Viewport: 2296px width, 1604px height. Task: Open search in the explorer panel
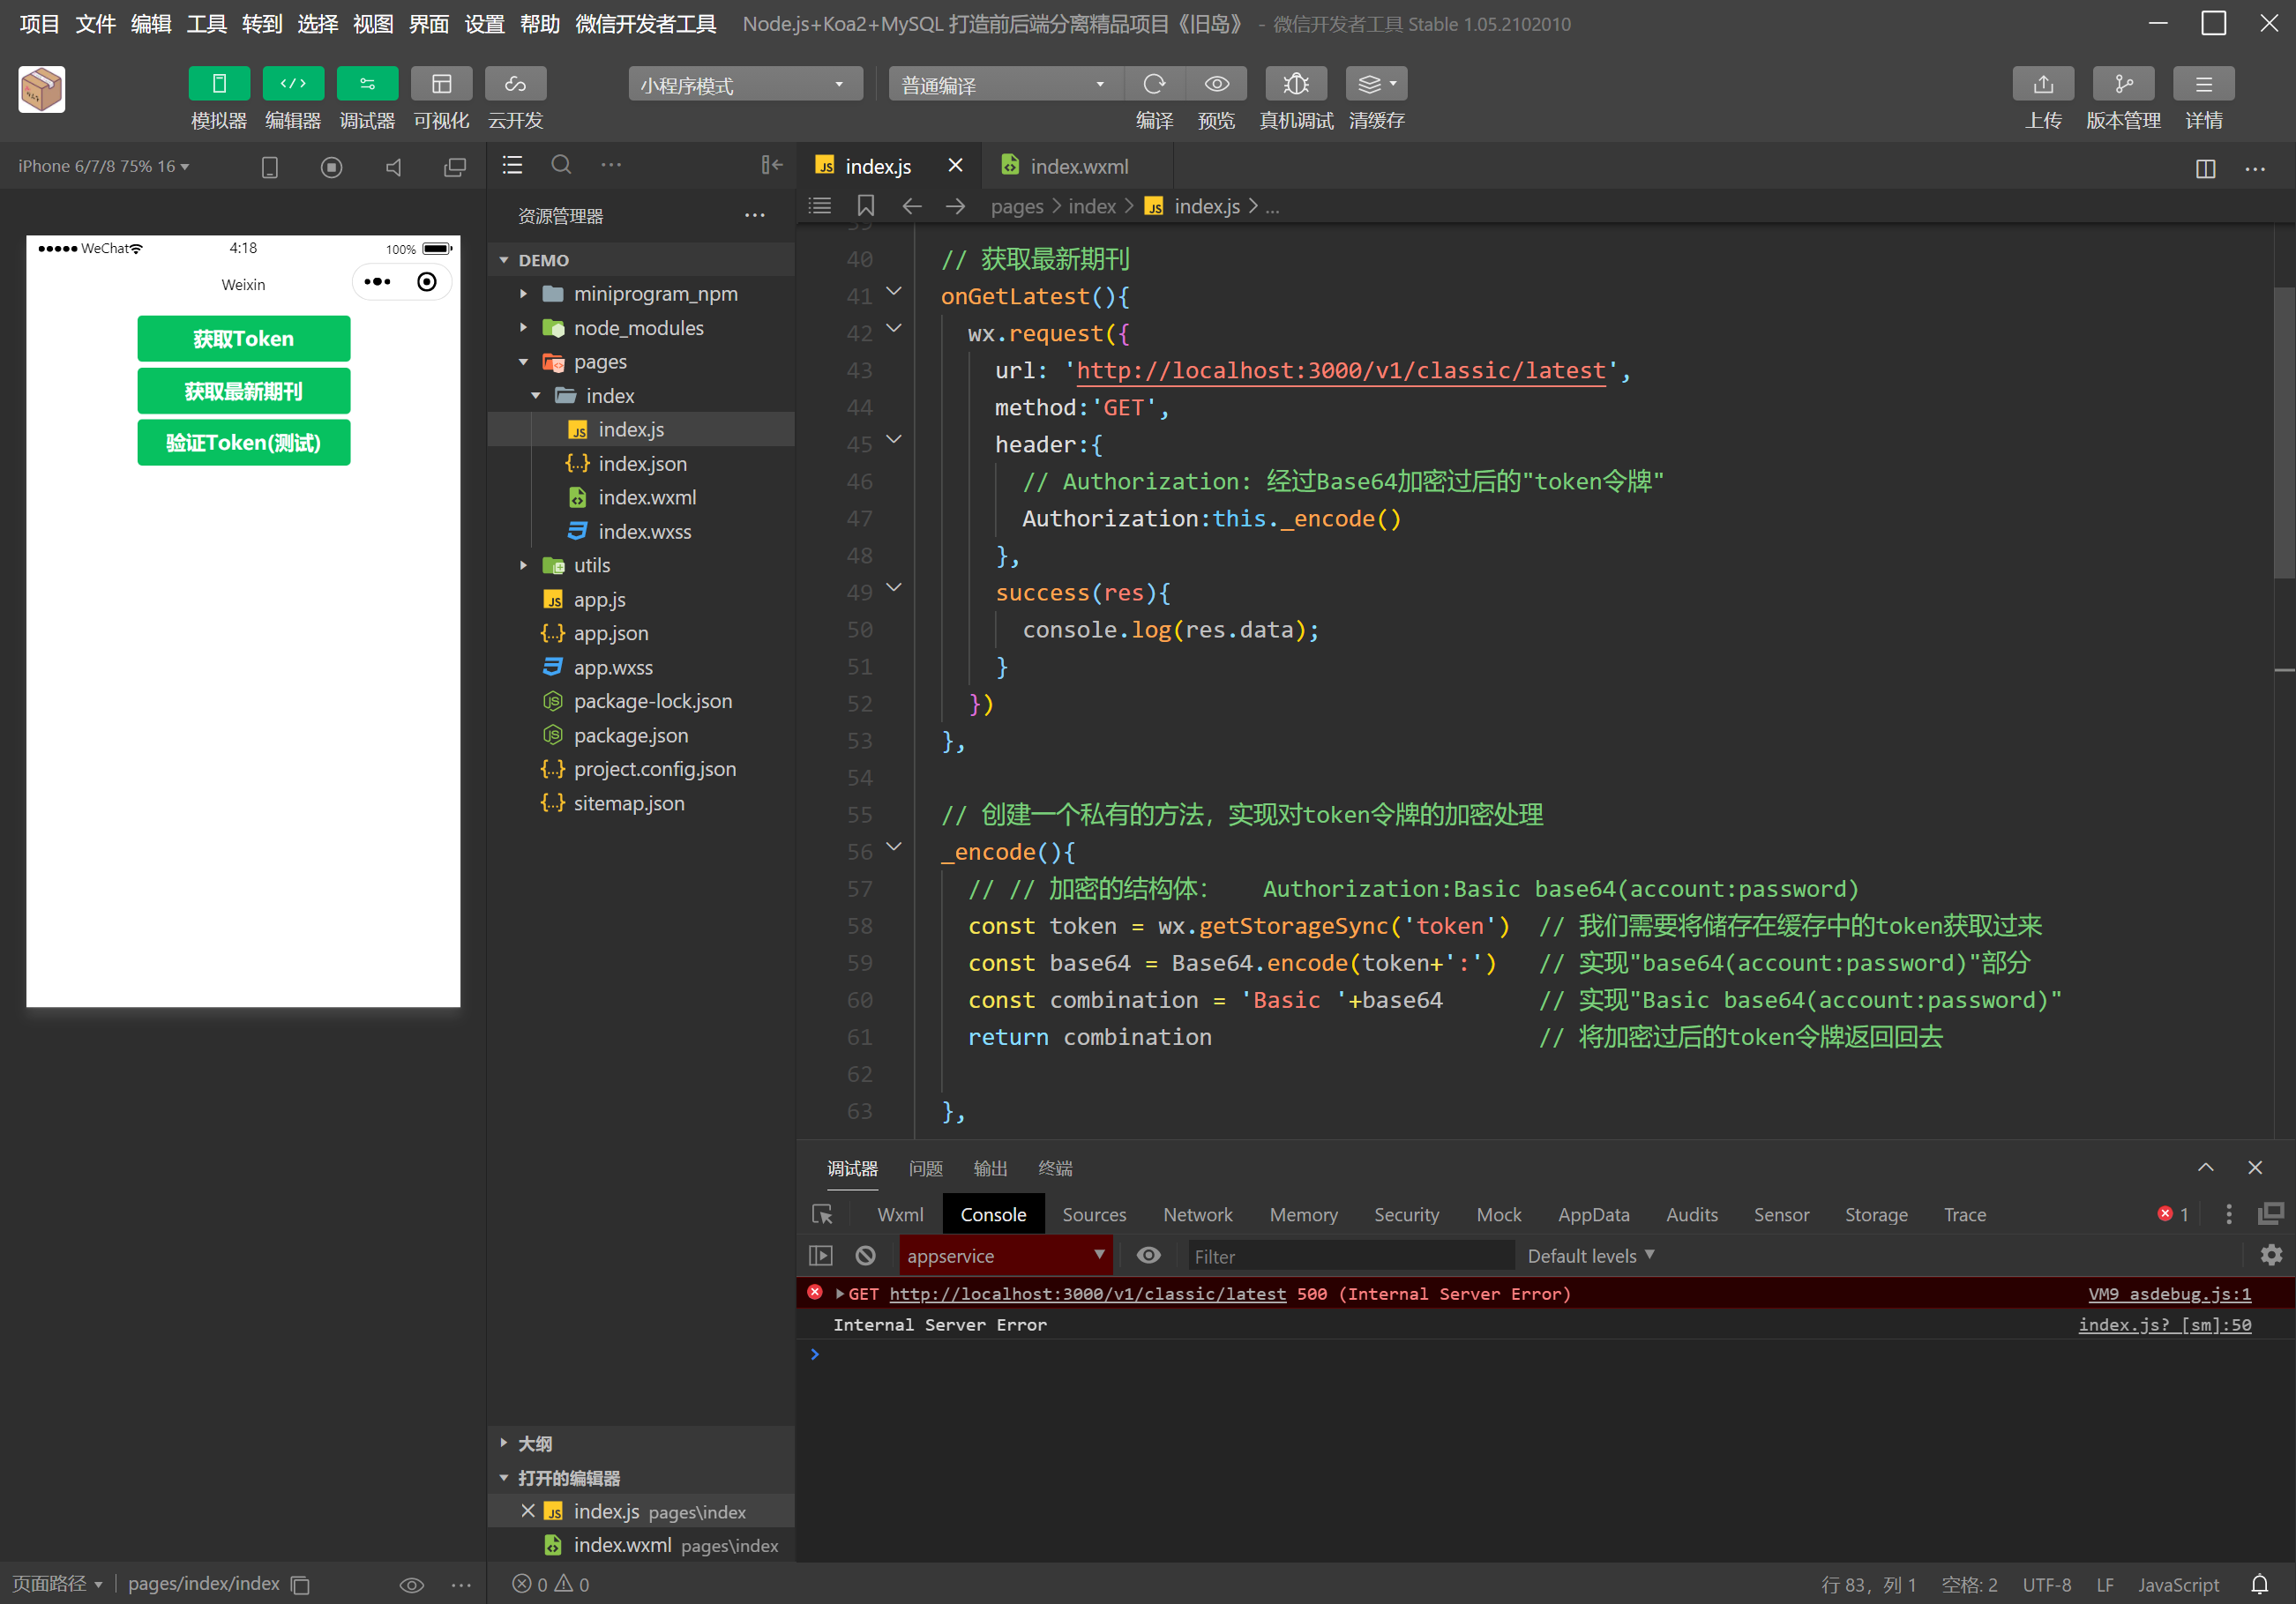point(561,165)
